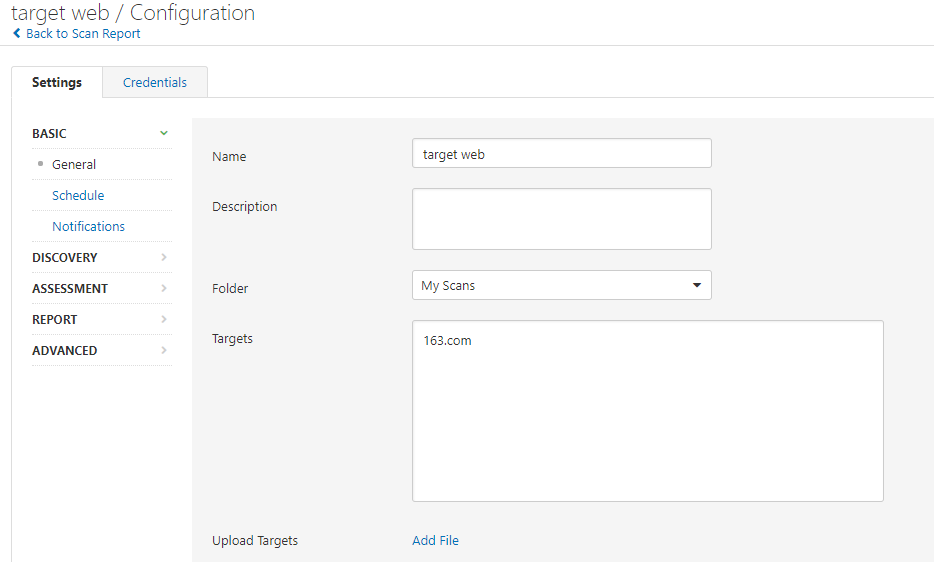Switch to the Credentials tab
The image size is (934, 562).
tap(155, 82)
